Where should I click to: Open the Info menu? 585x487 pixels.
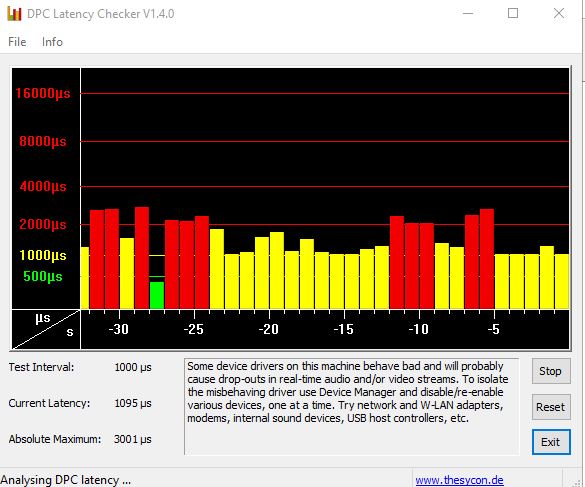(52, 42)
